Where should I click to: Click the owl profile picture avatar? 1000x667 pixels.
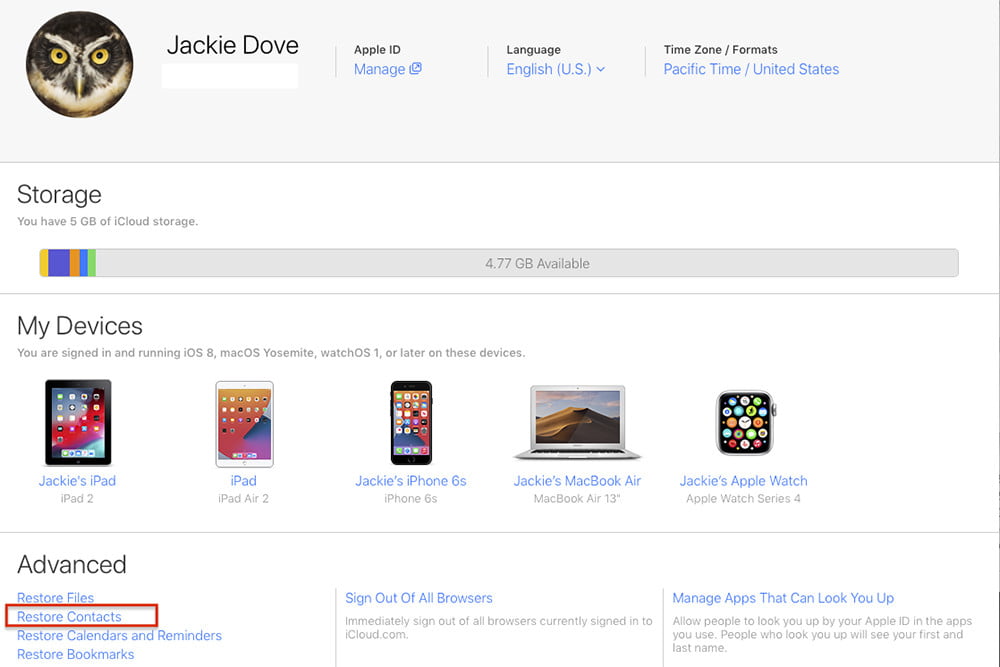79,65
